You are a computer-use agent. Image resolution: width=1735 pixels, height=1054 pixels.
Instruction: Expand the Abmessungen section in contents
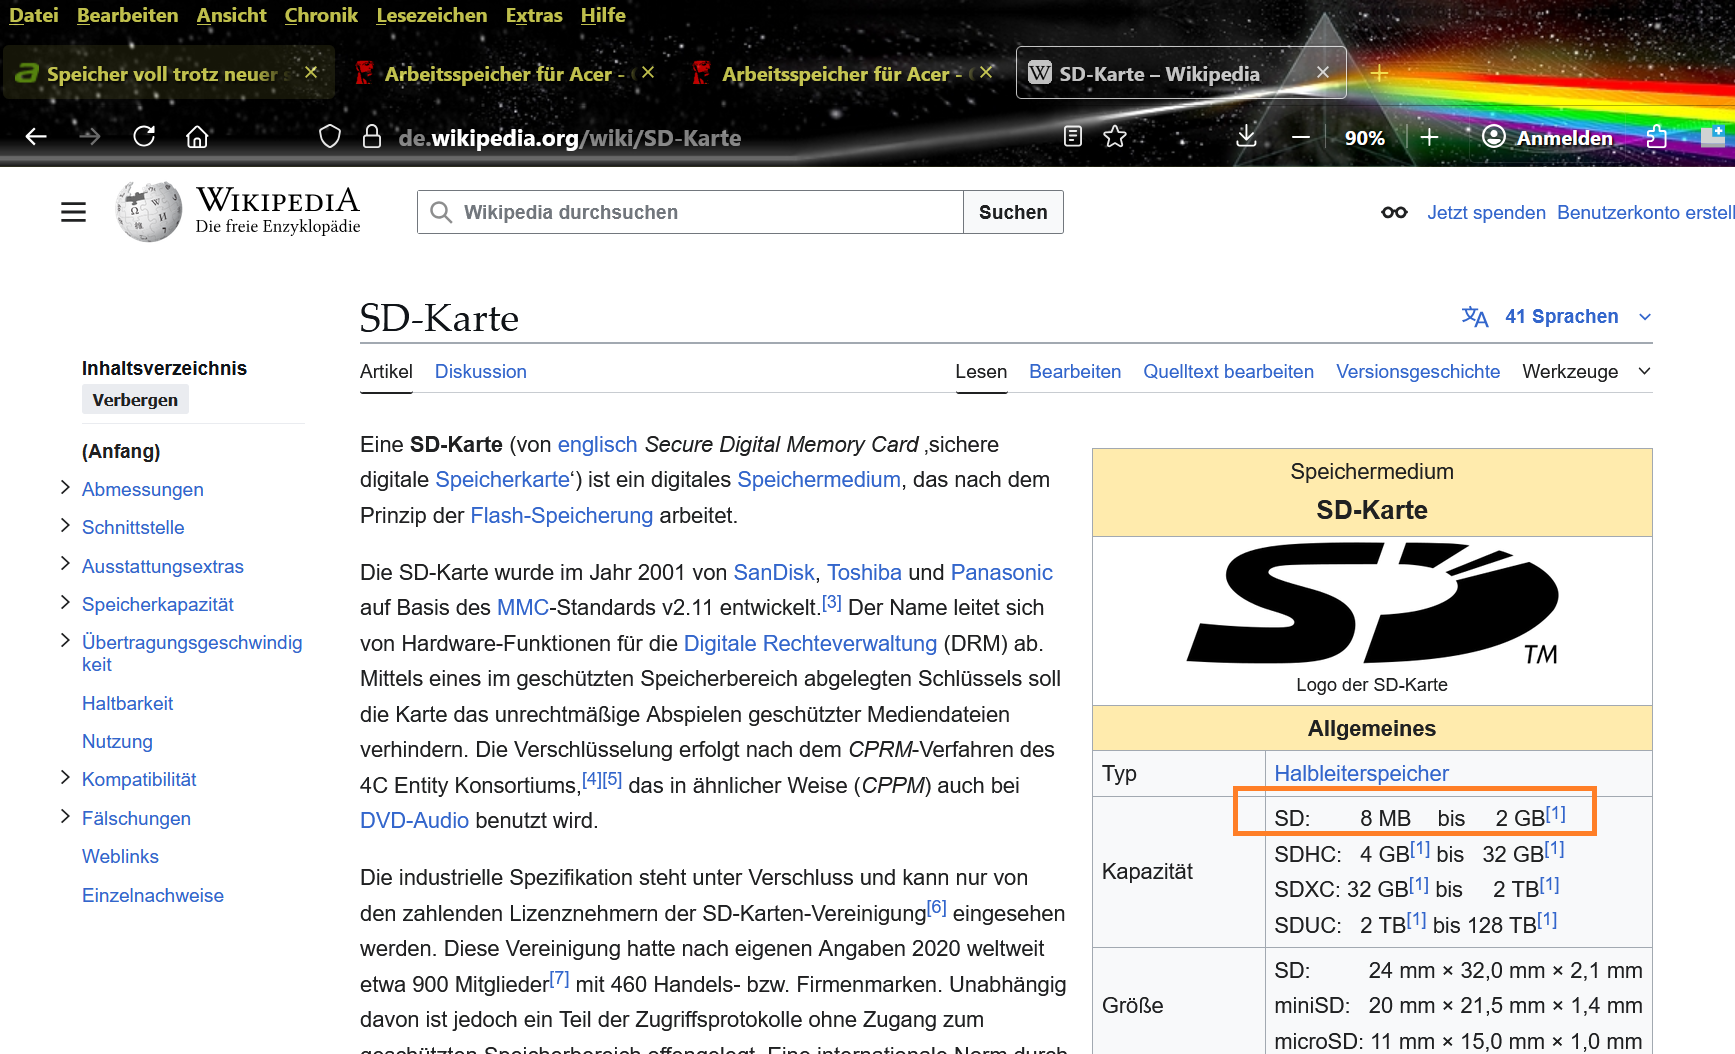65,488
